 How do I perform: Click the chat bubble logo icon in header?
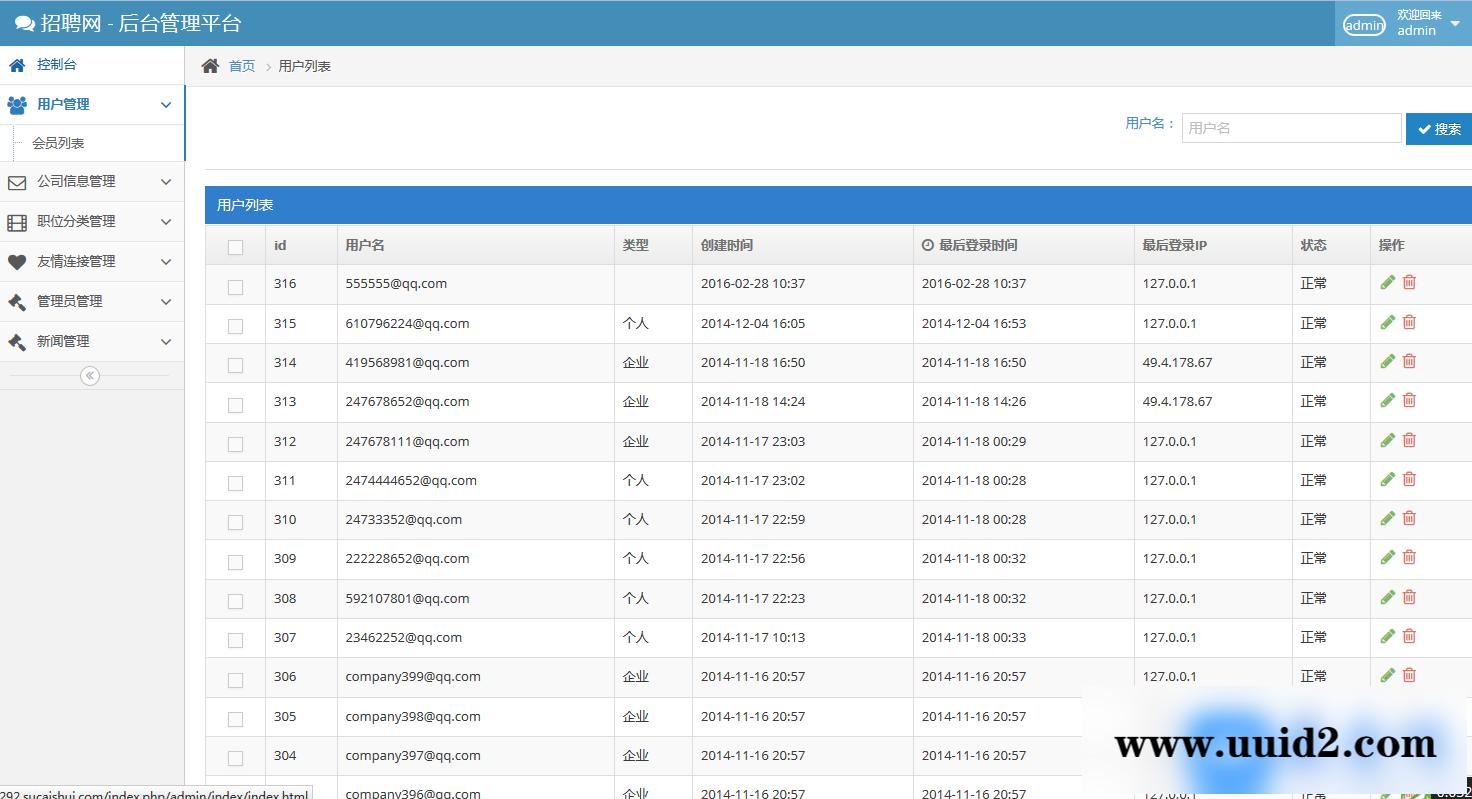click(25, 22)
